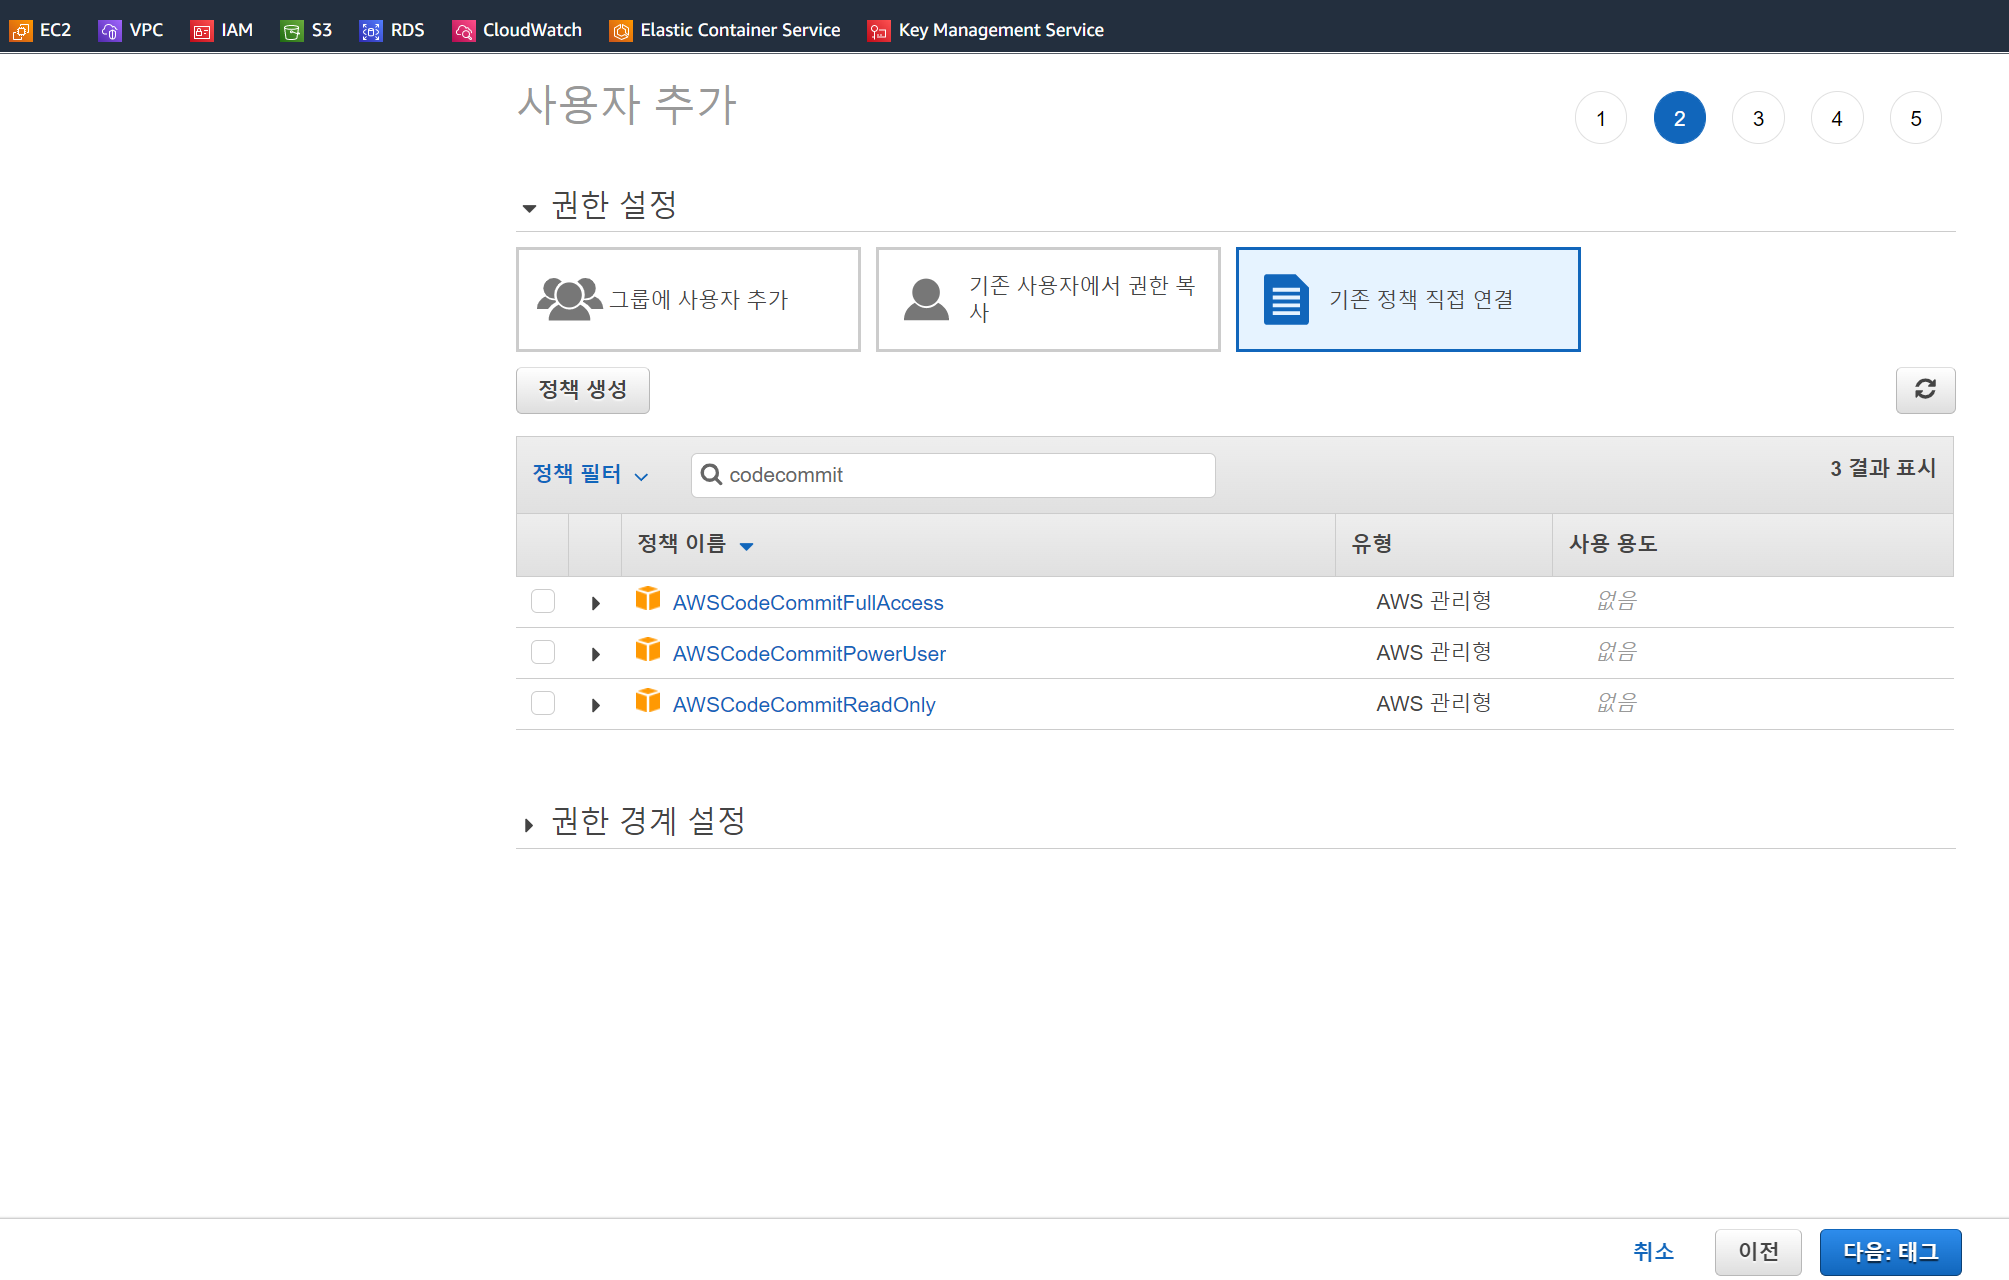Open the AWSCodeCommitReadOnly policy link
Screen dimensions: 2009x1280
(803, 705)
